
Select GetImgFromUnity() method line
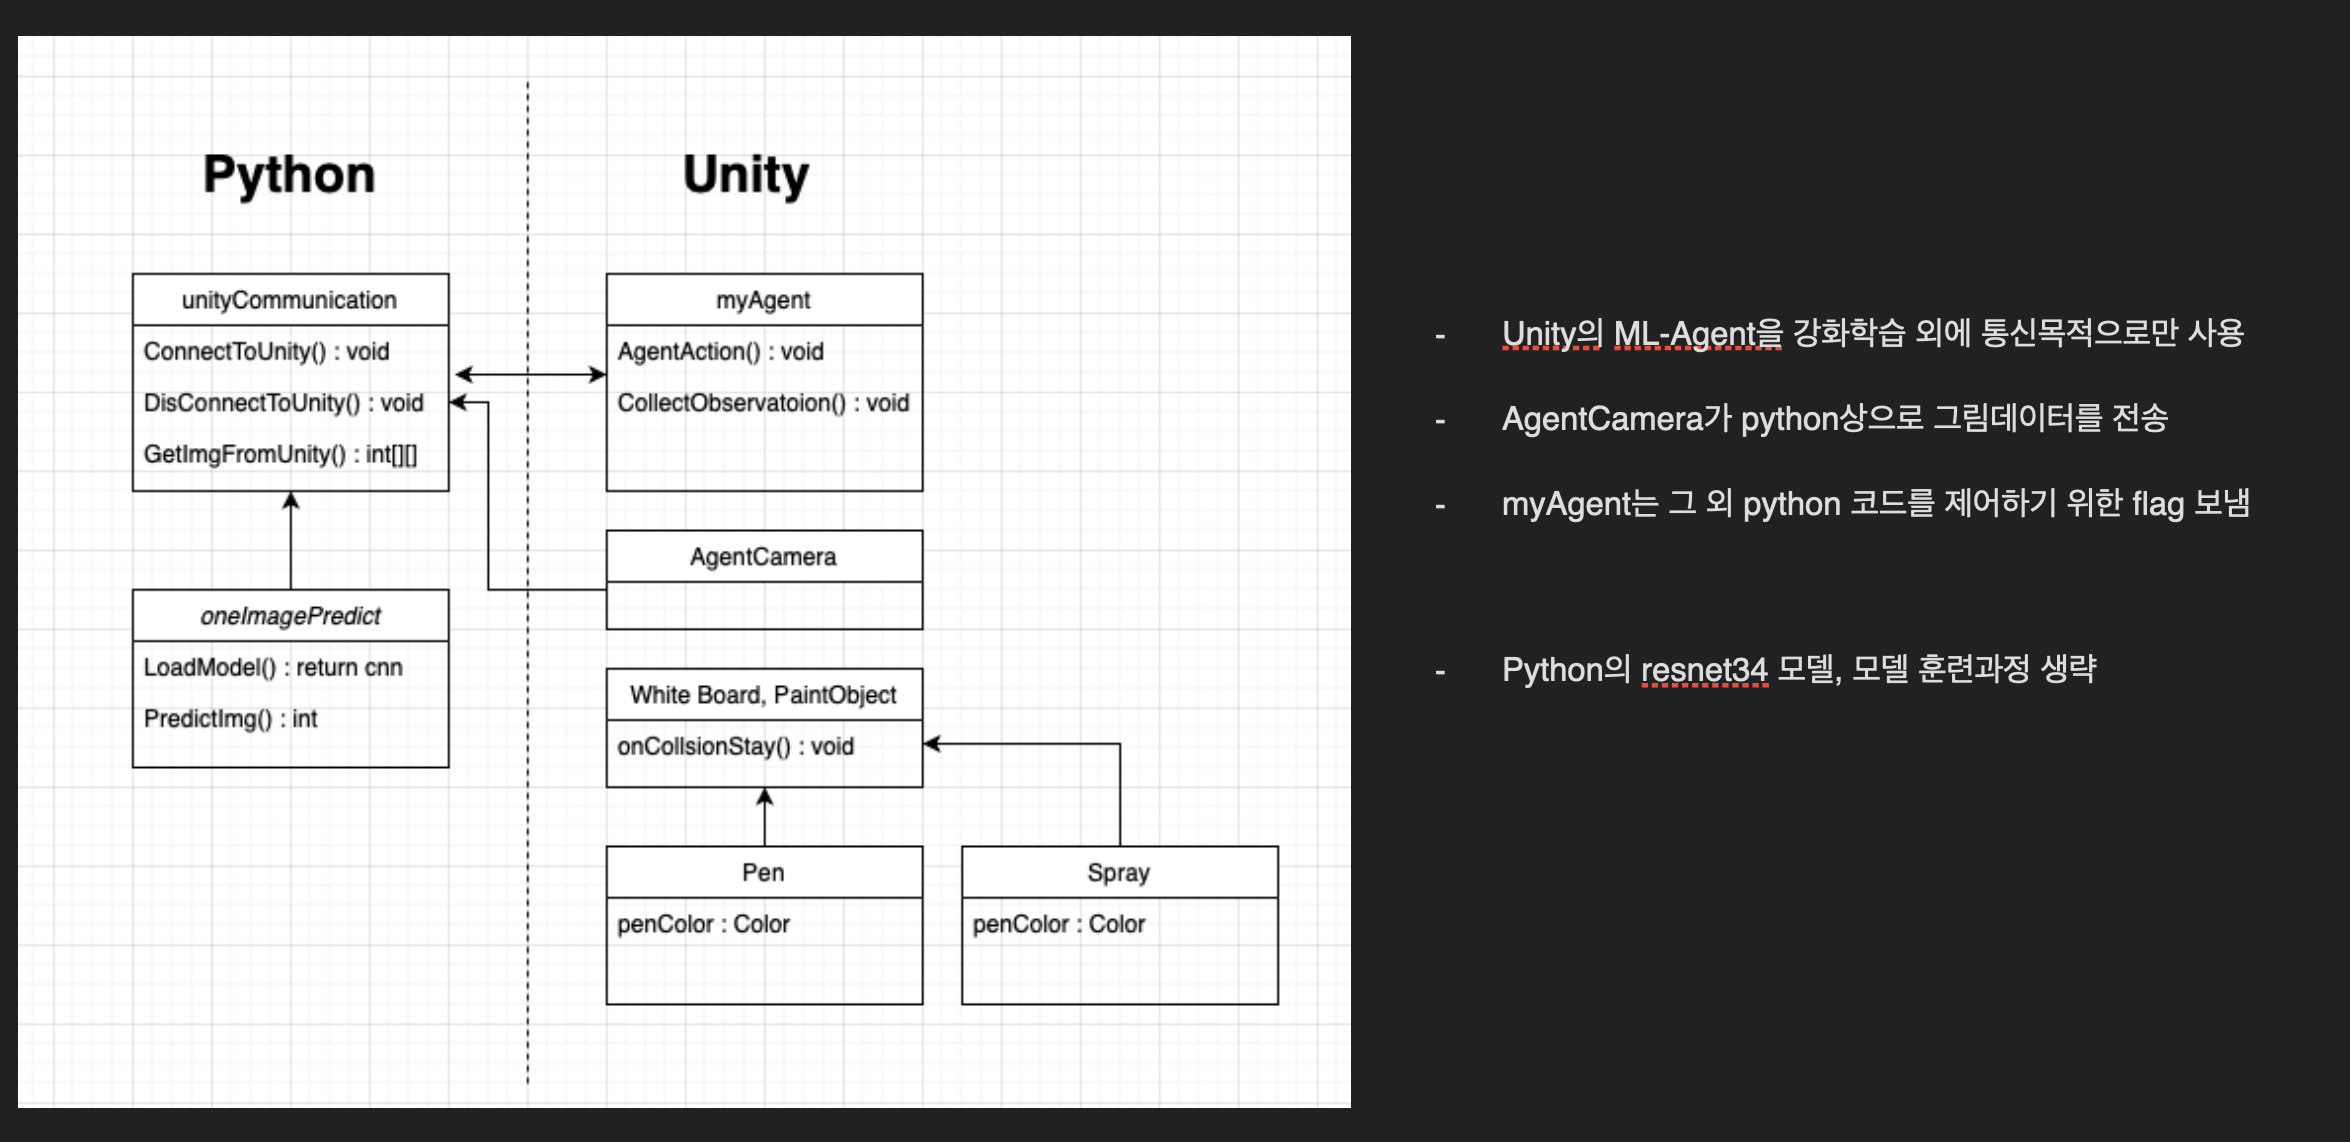[x=280, y=454]
